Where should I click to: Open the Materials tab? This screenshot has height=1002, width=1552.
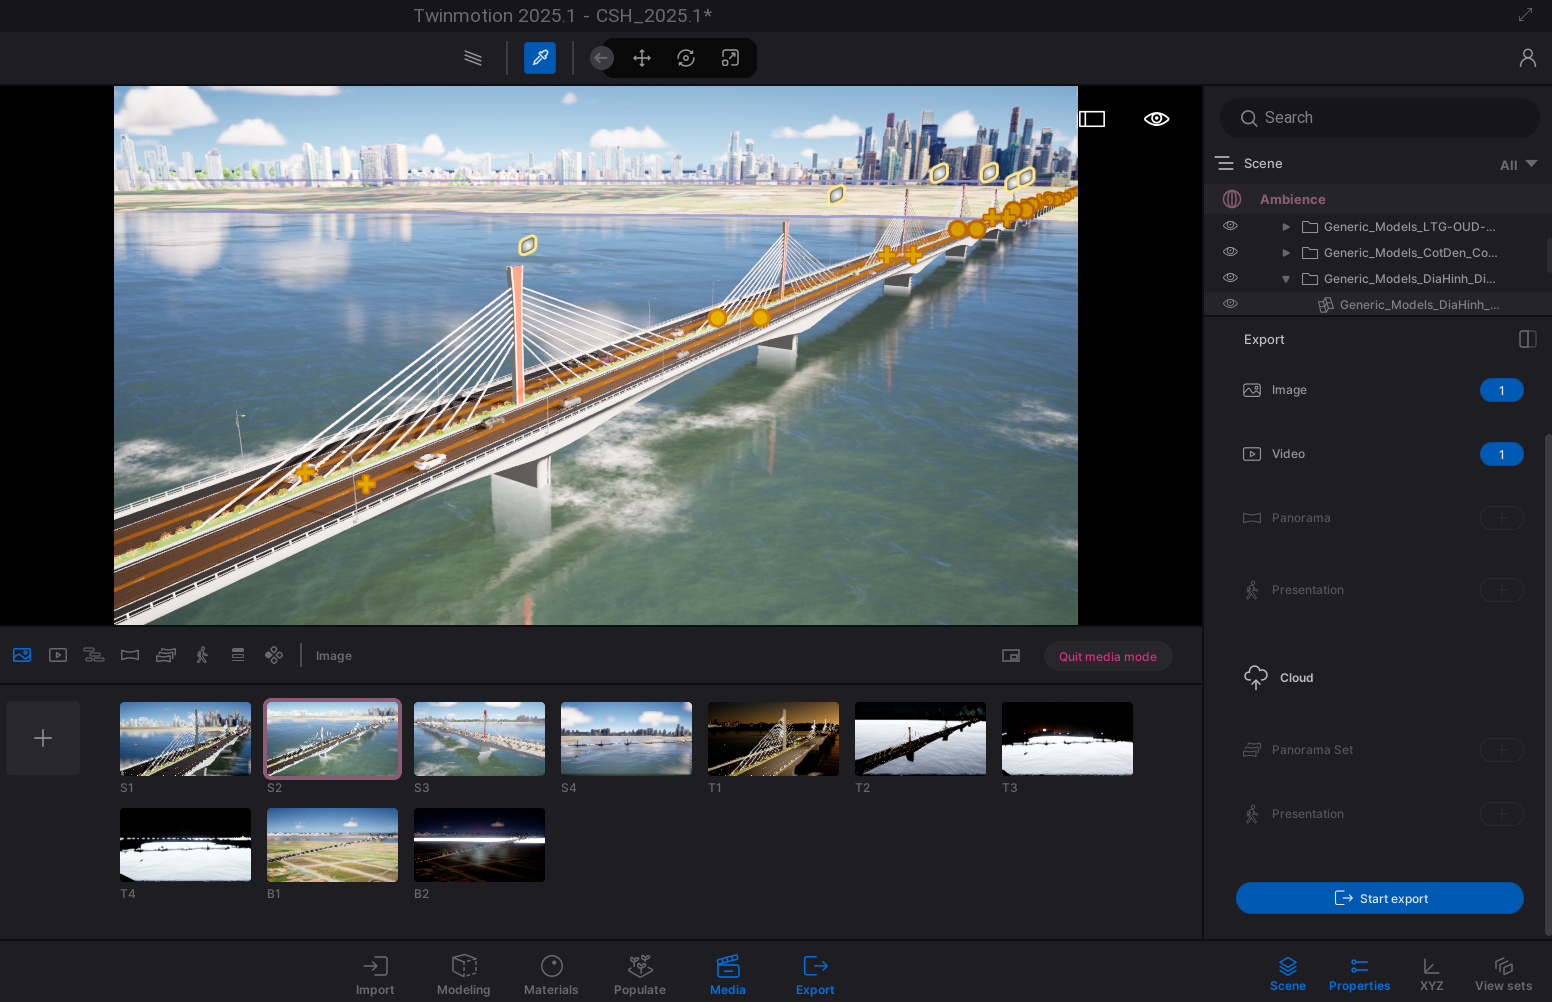[x=551, y=975]
